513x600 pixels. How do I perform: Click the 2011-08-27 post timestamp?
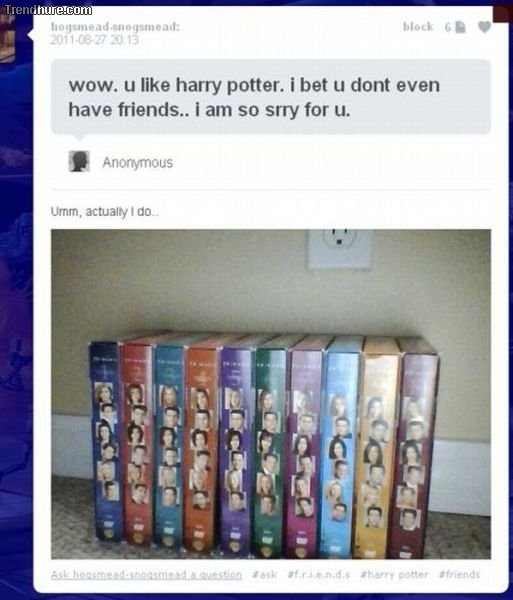click(94, 40)
